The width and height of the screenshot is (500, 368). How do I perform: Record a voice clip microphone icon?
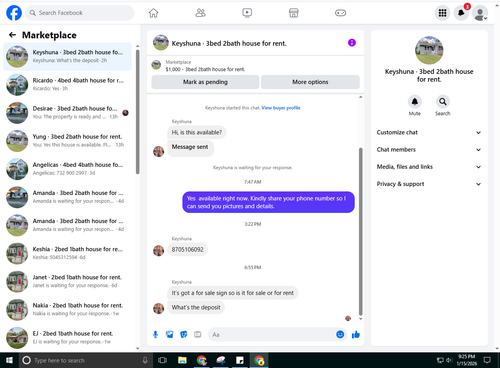(155, 334)
